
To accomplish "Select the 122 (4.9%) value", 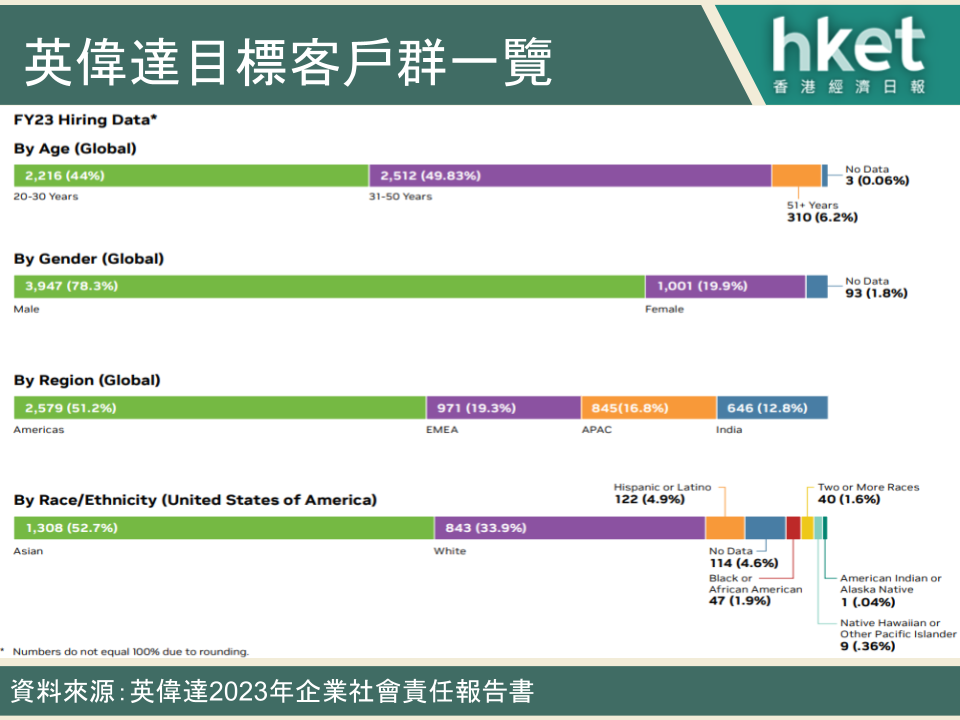I will click(650, 500).
